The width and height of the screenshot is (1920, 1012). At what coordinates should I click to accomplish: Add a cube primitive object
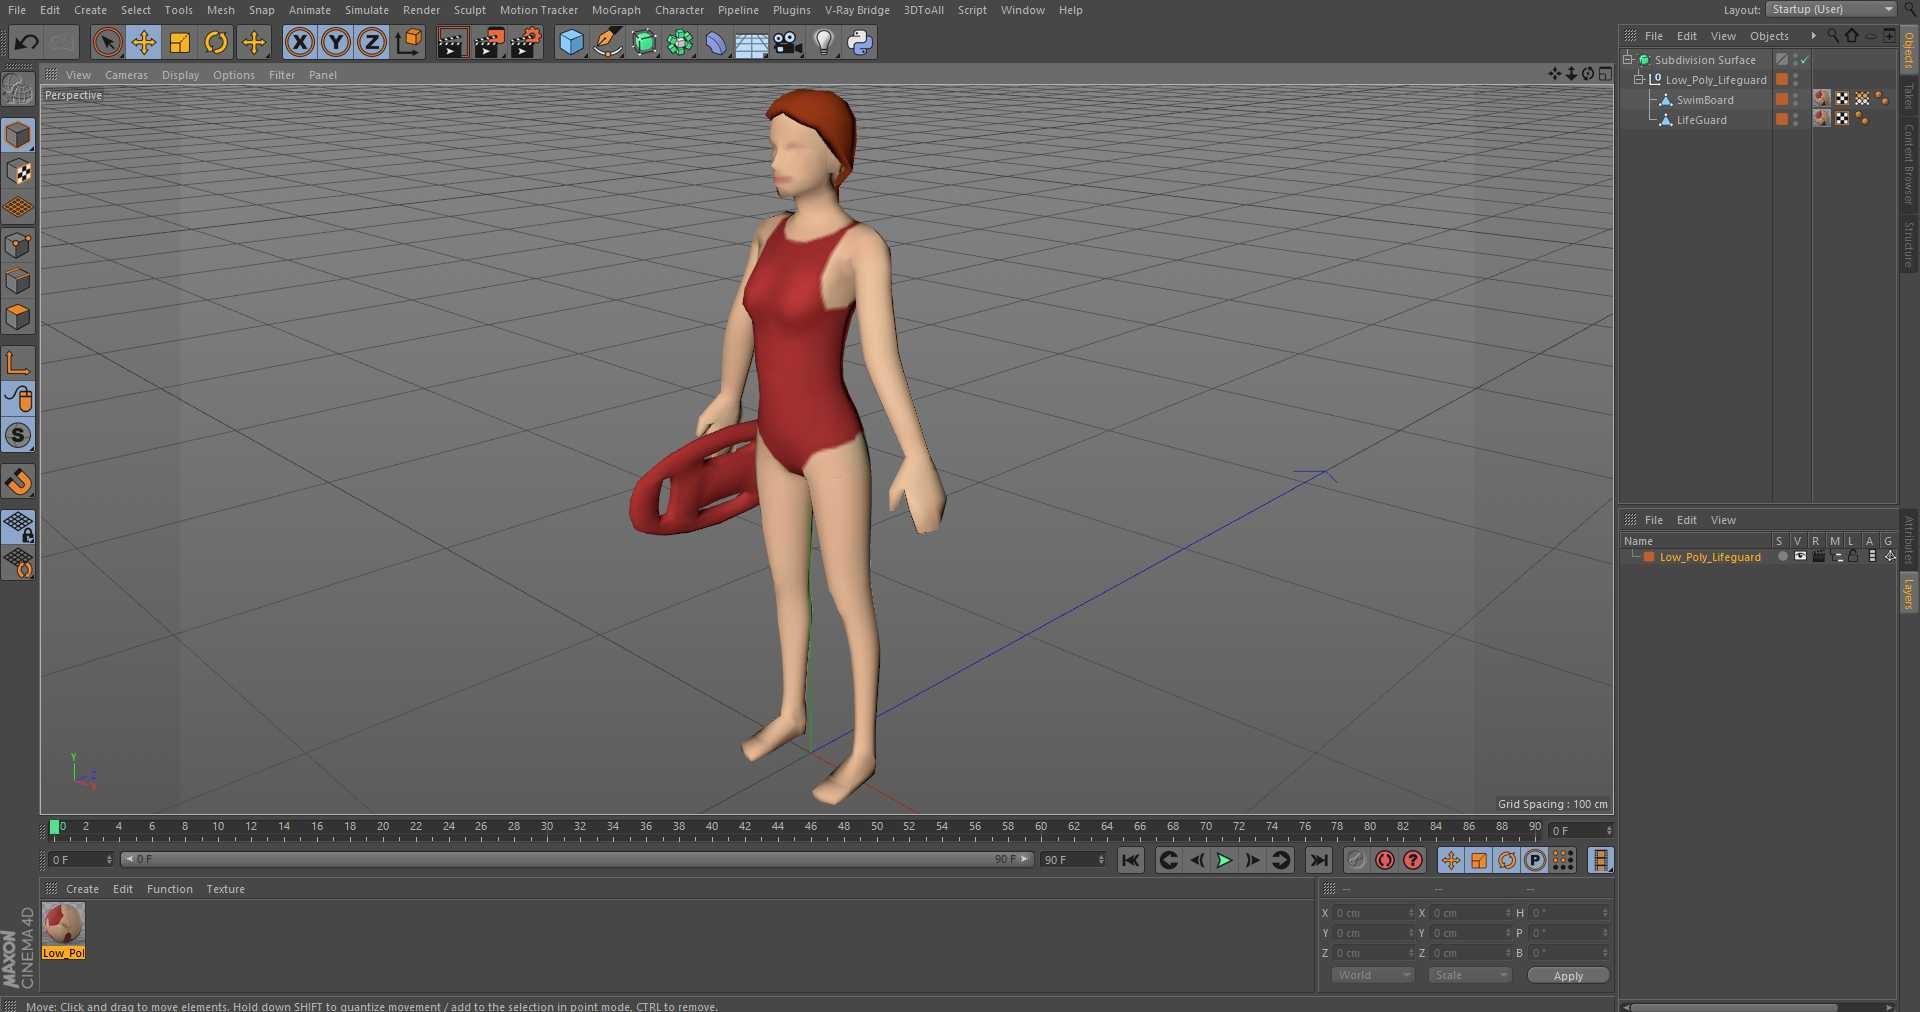(571, 42)
